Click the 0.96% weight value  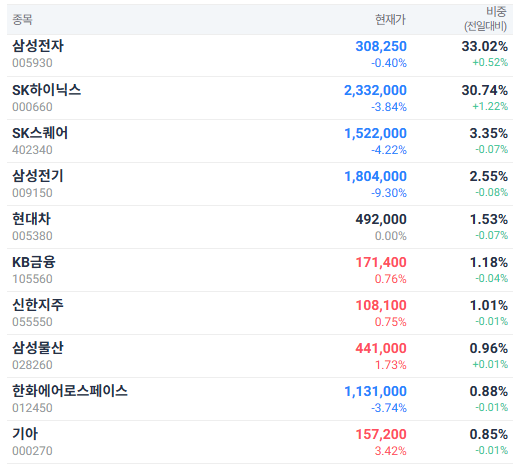(x=489, y=349)
